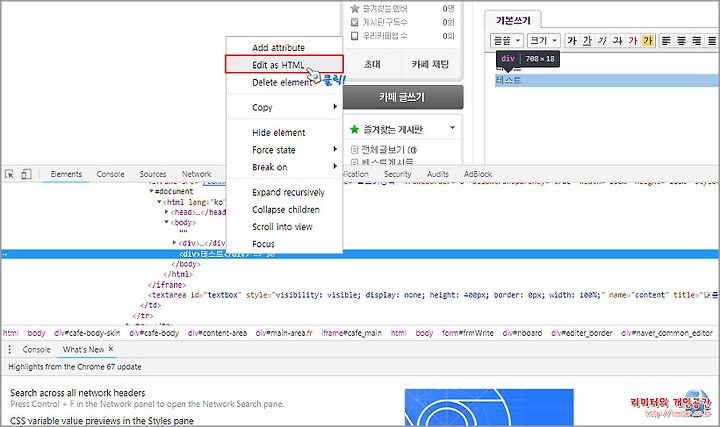Click the 카페 글쓰기 write button
The width and height of the screenshot is (720, 427).
[402, 97]
